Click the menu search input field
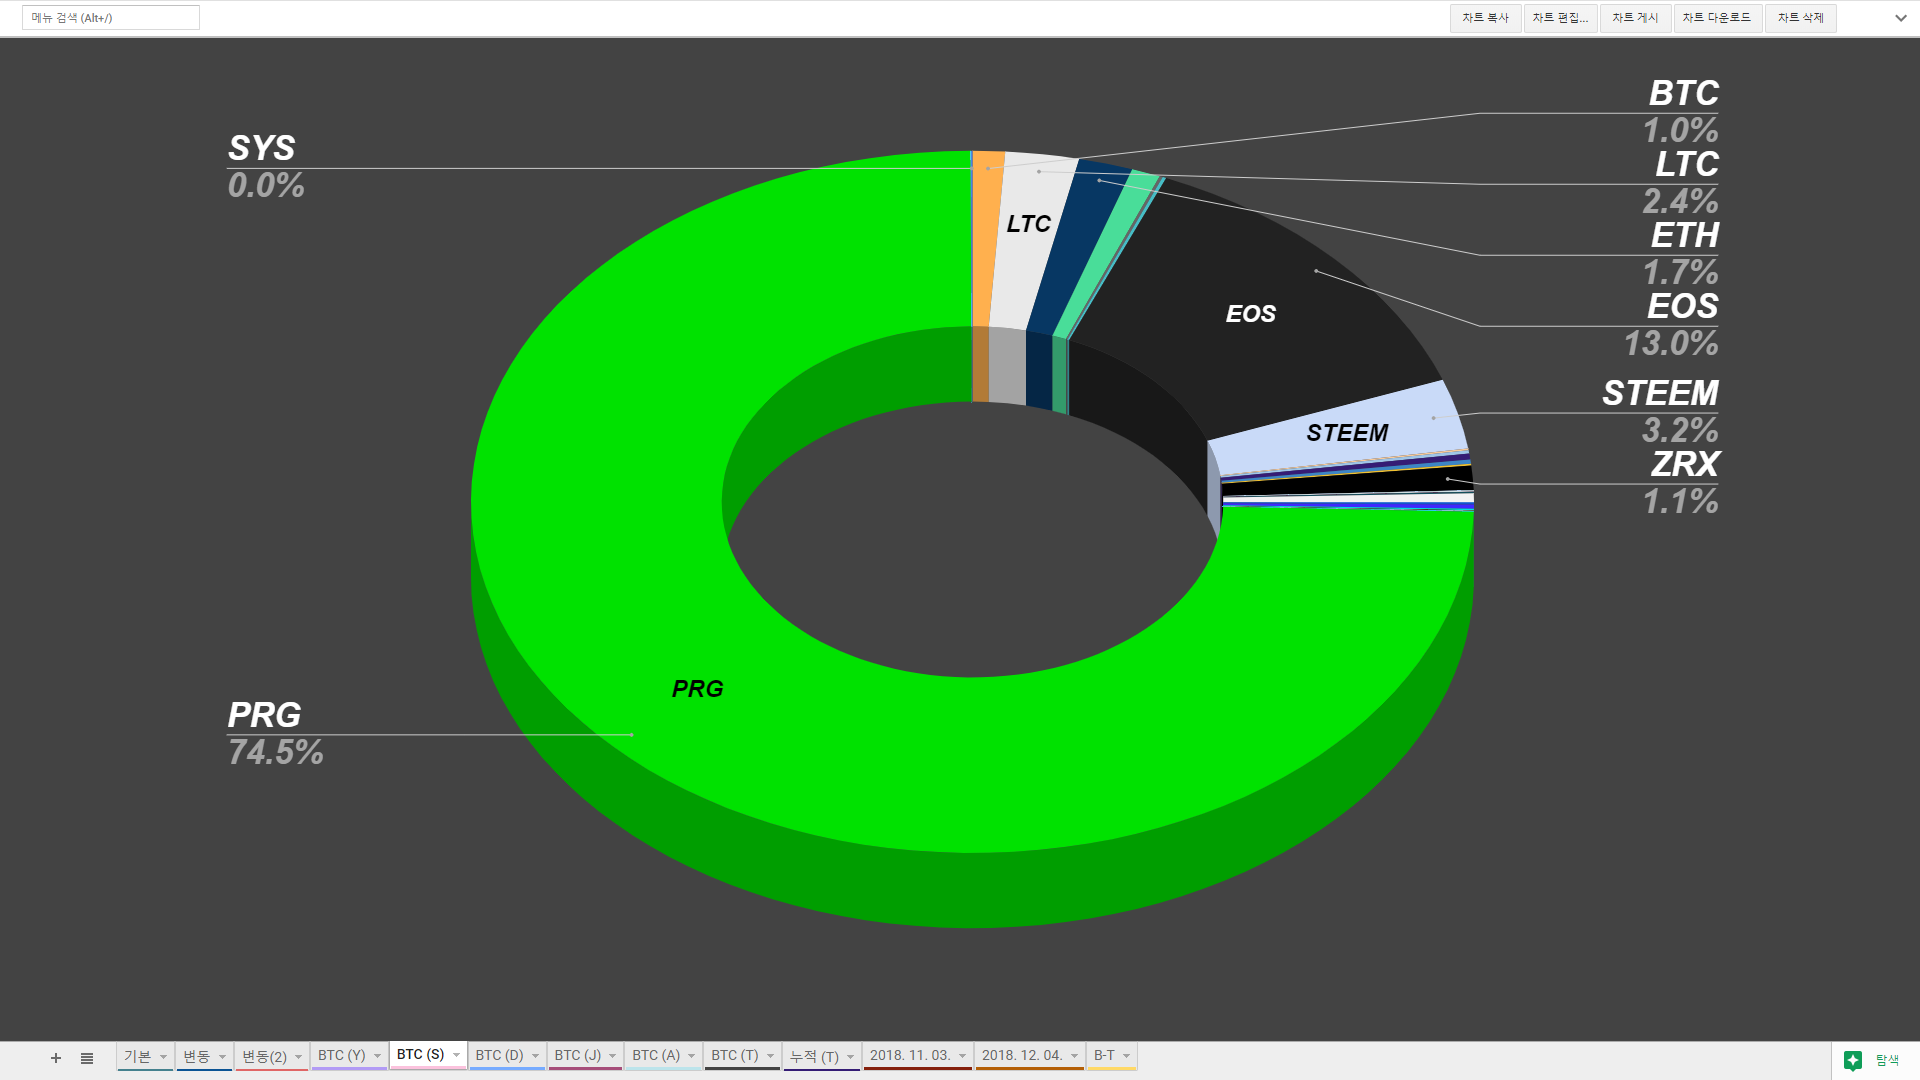 coord(110,18)
